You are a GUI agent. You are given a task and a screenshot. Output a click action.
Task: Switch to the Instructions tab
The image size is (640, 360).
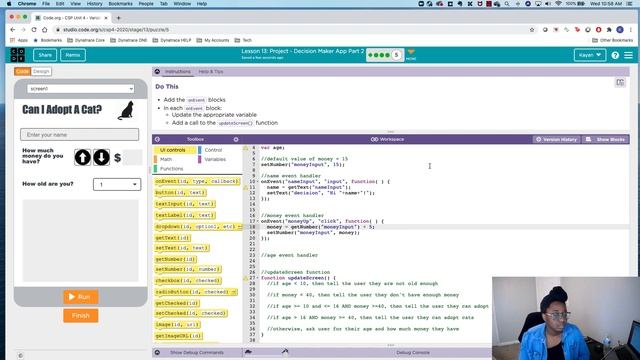(x=178, y=71)
